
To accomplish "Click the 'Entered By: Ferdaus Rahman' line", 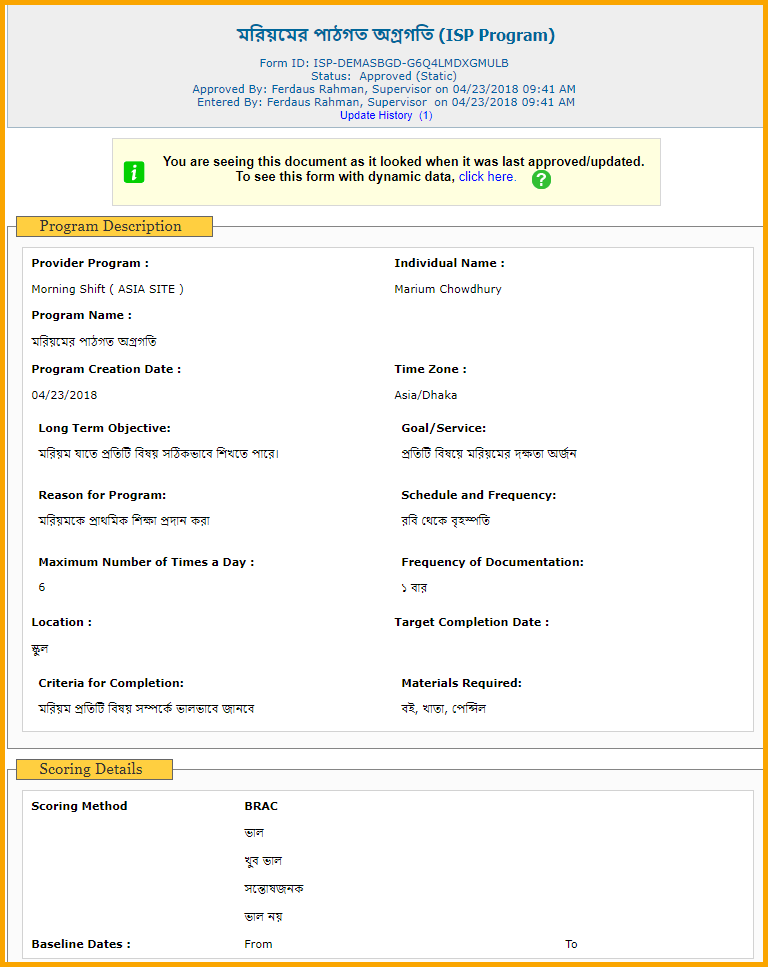I will click(386, 102).
